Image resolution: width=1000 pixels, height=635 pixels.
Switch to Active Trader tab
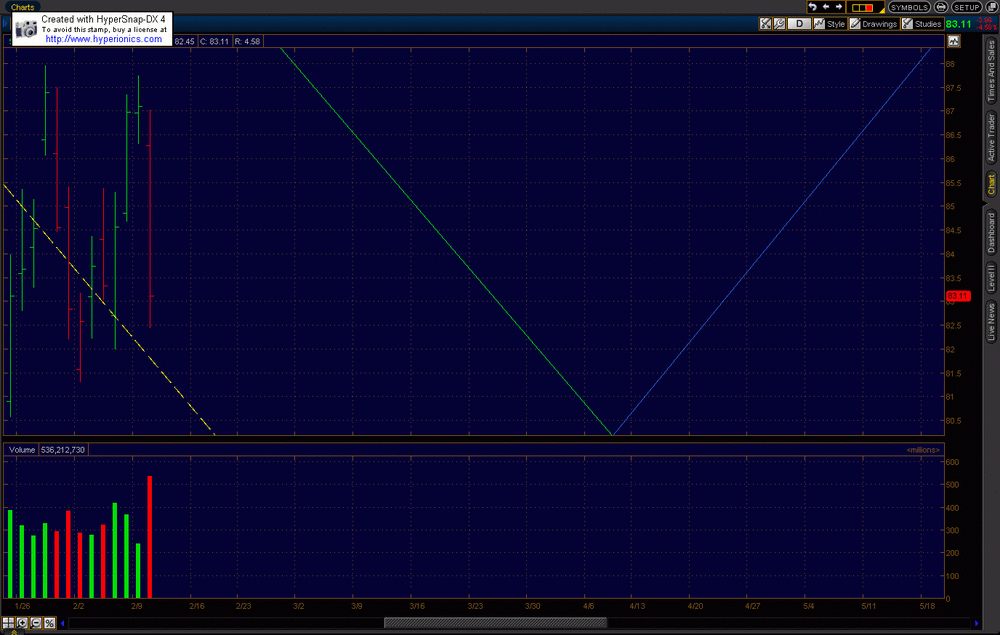[991, 137]
